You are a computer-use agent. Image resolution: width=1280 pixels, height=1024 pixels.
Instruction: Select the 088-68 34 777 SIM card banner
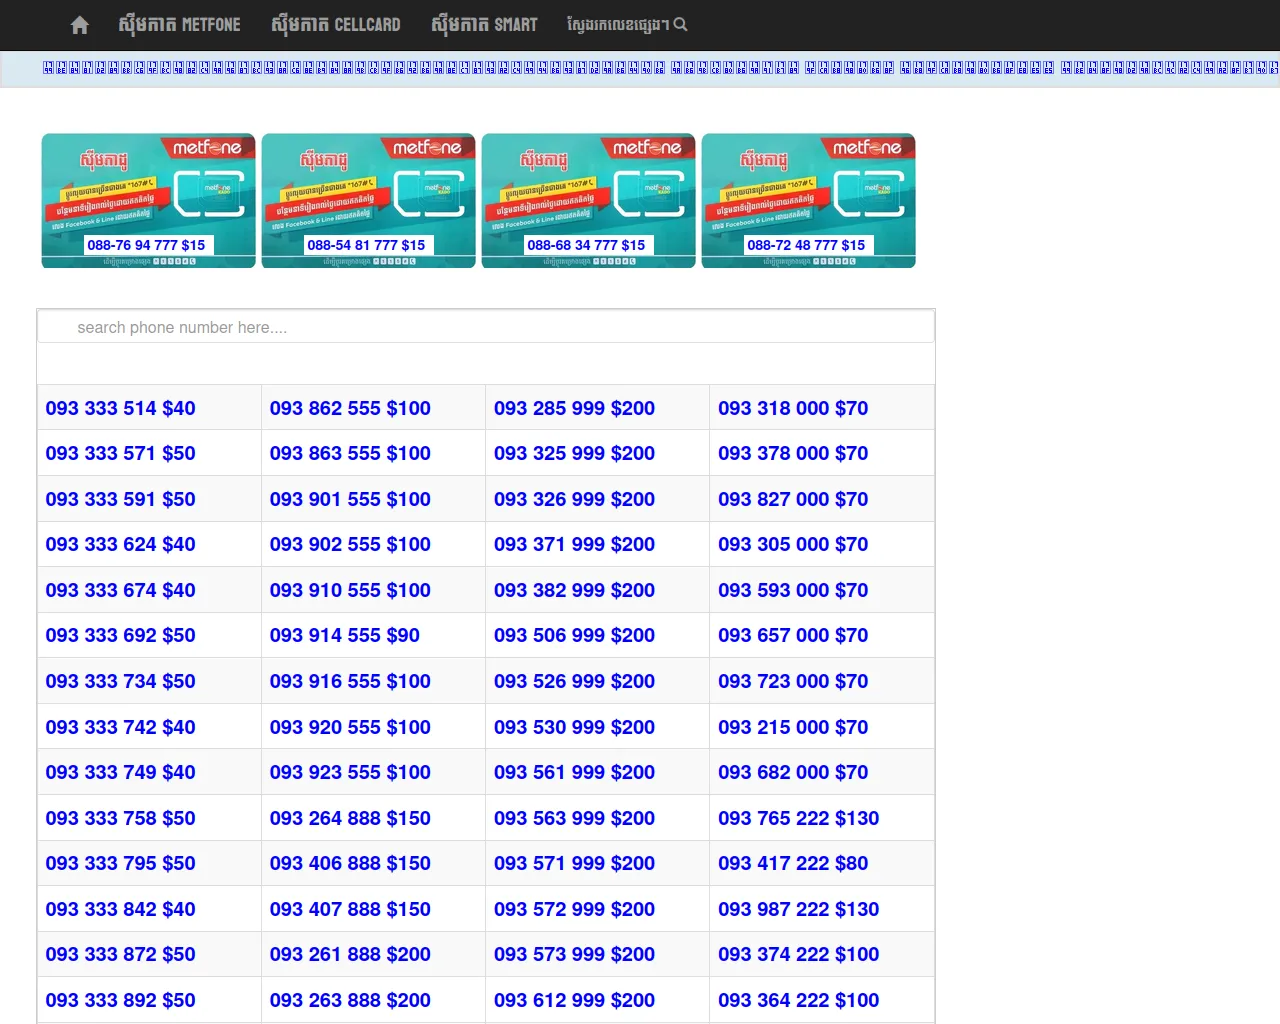click(x=588, y=200)
